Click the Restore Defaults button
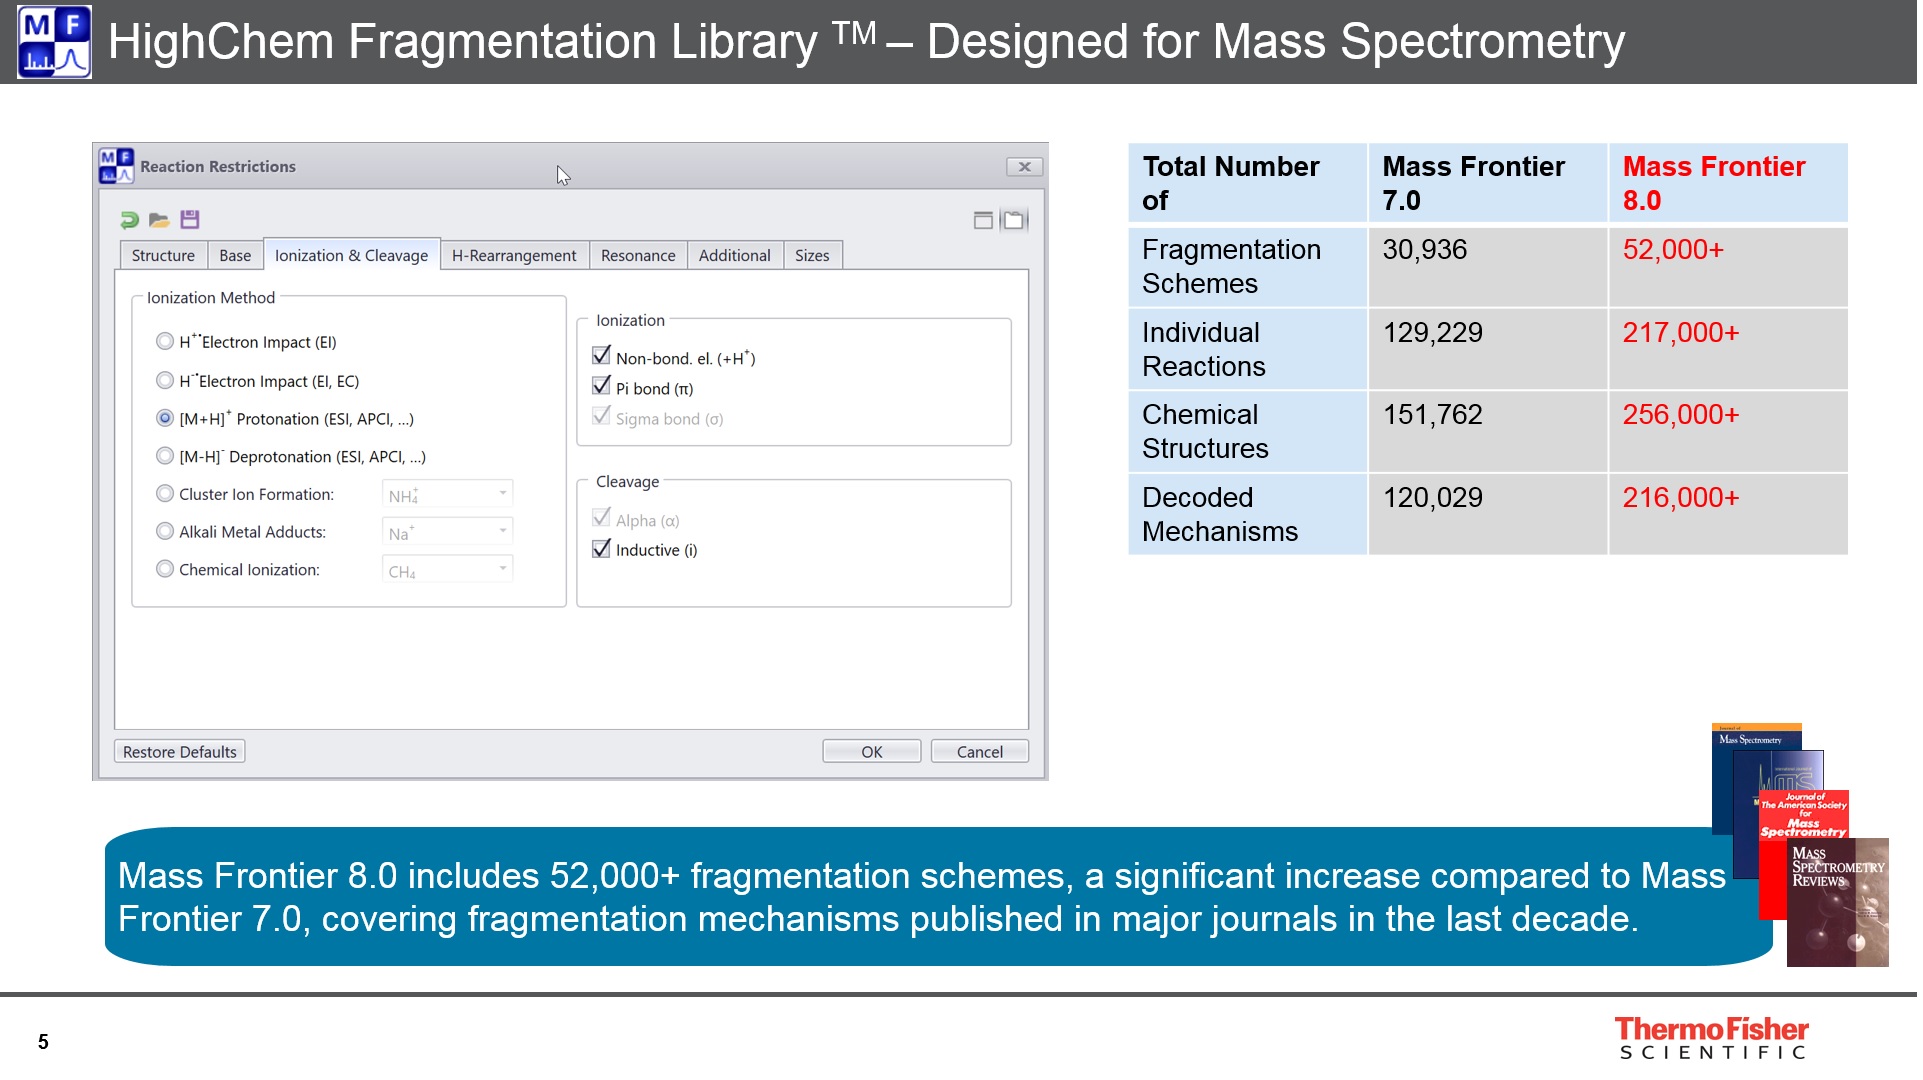The height and width of the screenshot is (1080, 1923). [180, 752]
